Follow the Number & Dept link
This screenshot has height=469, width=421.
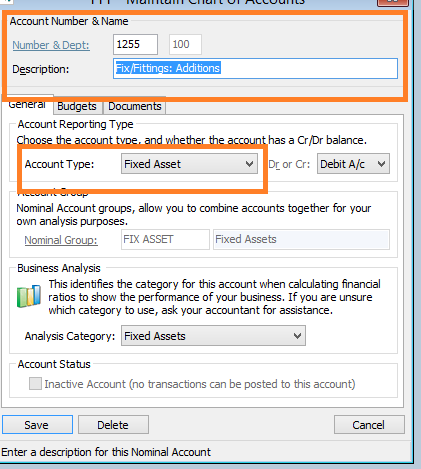[x=51, y=45]
